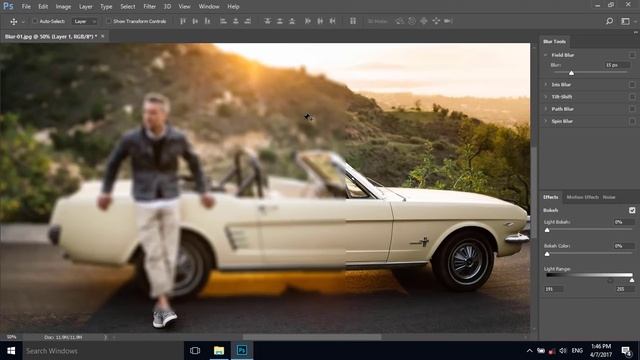
Task: Click the Distribute left edges icon
Action: tap(308, 21)
